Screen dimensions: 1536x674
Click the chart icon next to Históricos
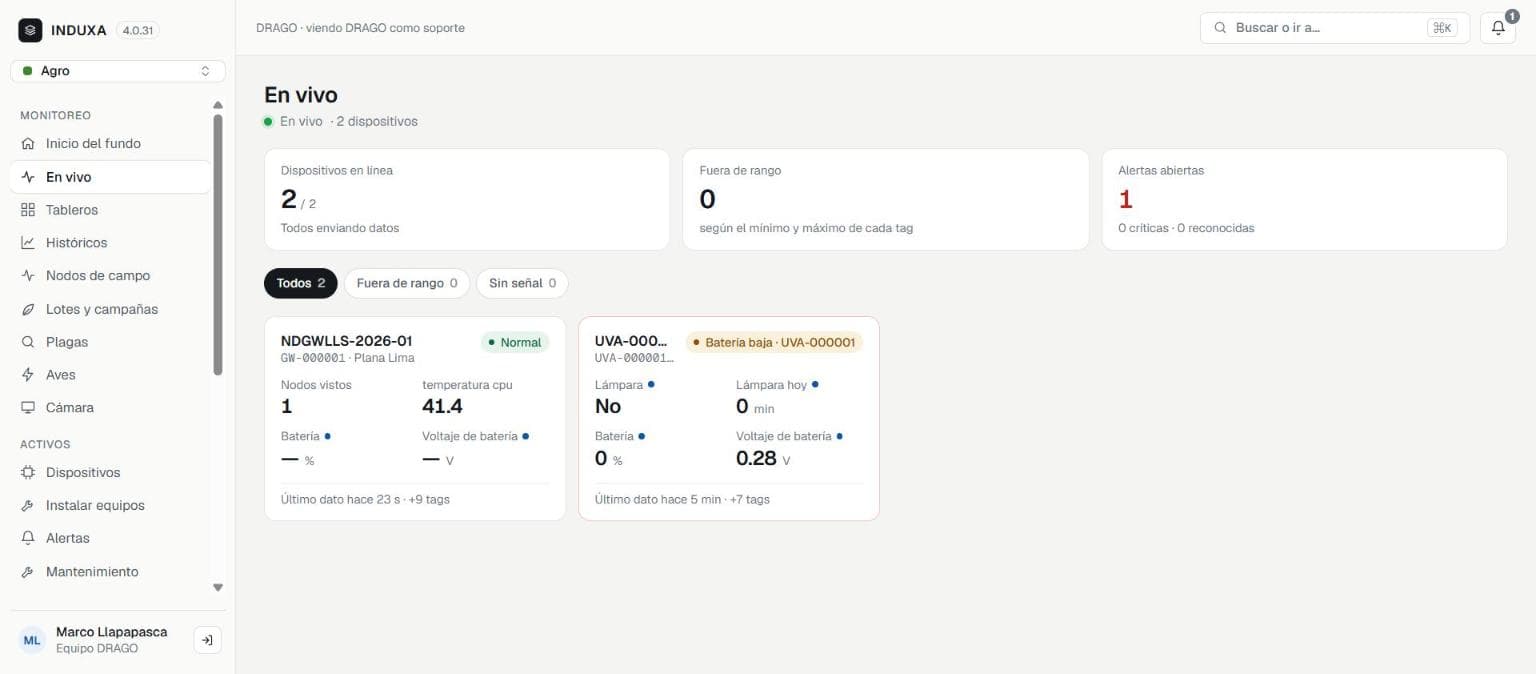pyautogui.click(x=28, y=243)
